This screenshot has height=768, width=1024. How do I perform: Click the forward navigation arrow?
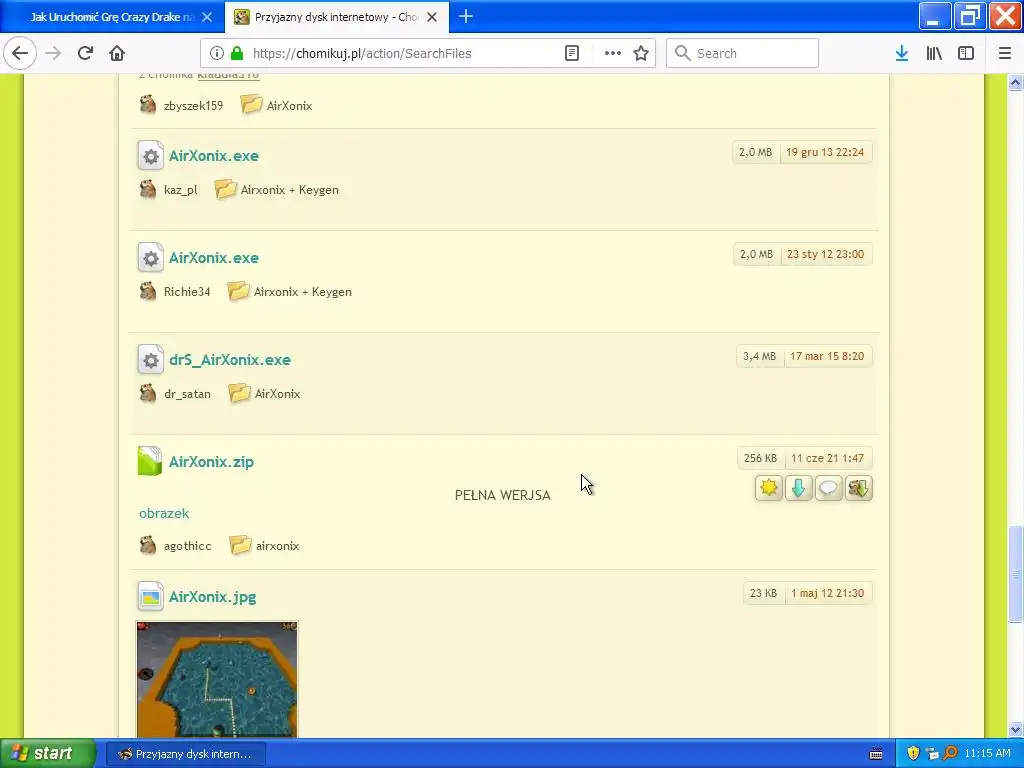click(x=53, y=54)
